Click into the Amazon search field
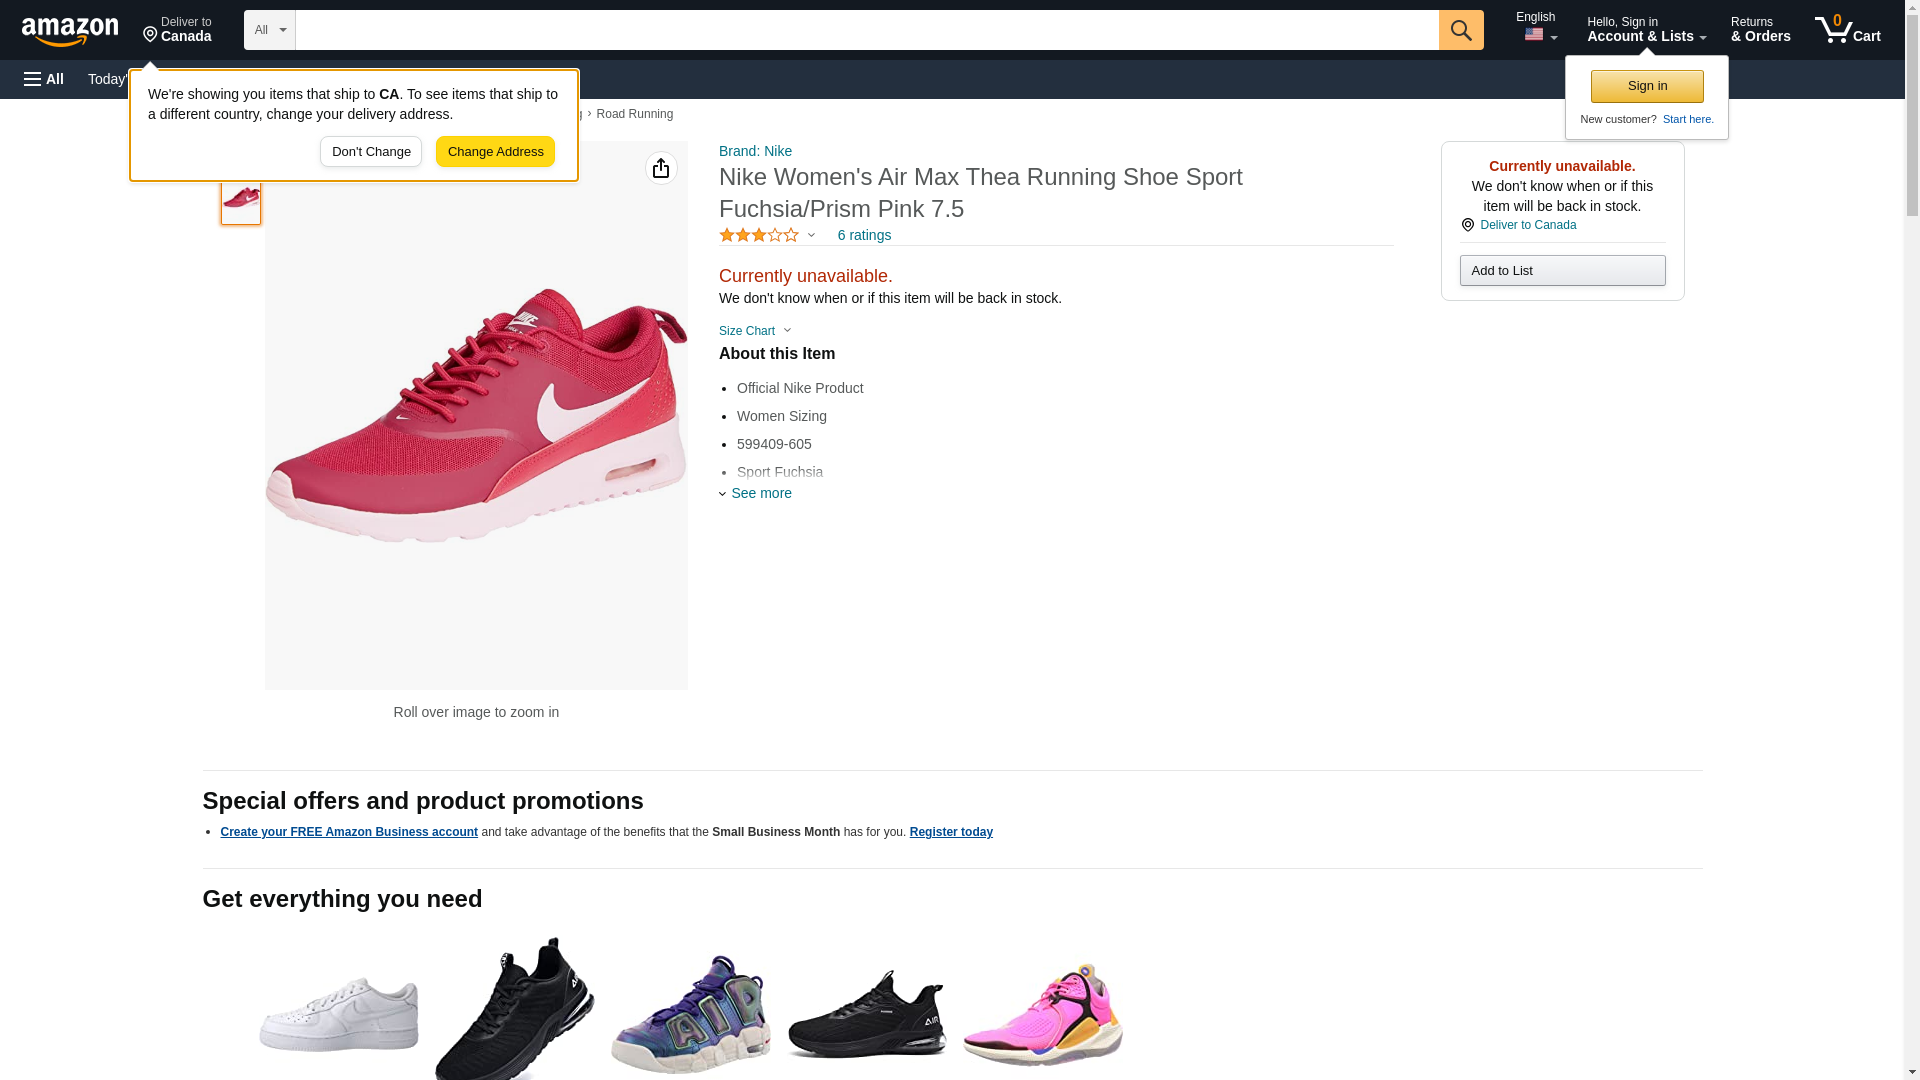 [x=866, y=30]
